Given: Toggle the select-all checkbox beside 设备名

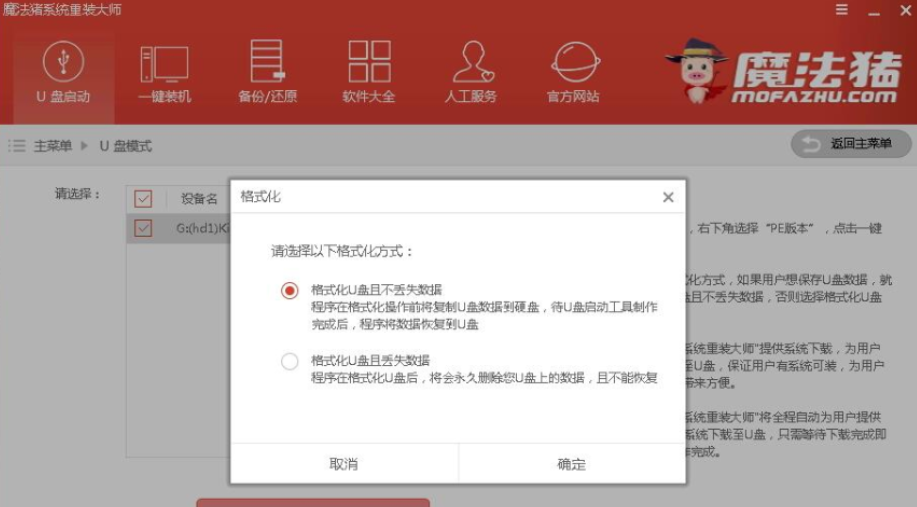Looking at the screenshot, I should [x=143, y=198].
